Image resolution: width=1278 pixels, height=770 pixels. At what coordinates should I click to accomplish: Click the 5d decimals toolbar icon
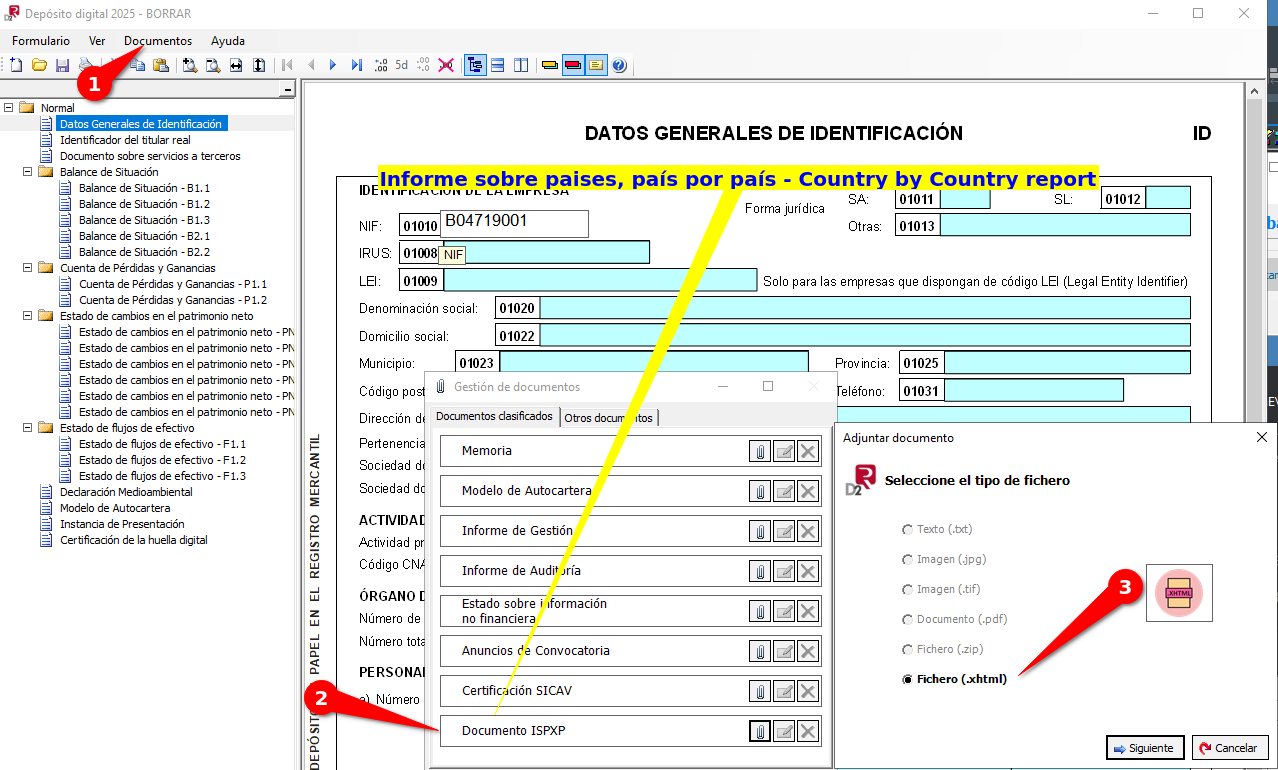401,65
